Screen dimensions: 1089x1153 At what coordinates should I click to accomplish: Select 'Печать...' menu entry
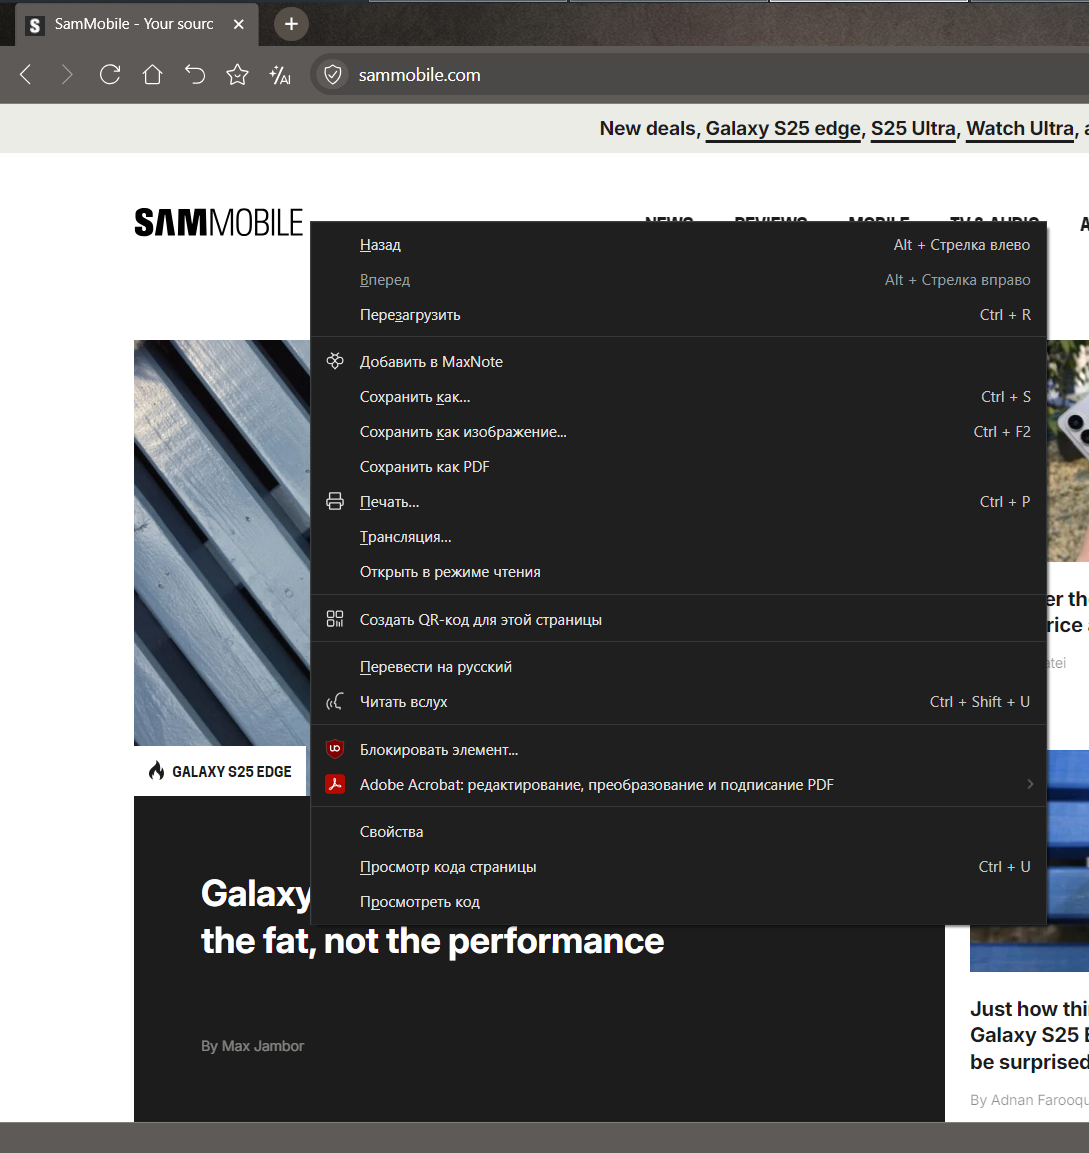678,502
